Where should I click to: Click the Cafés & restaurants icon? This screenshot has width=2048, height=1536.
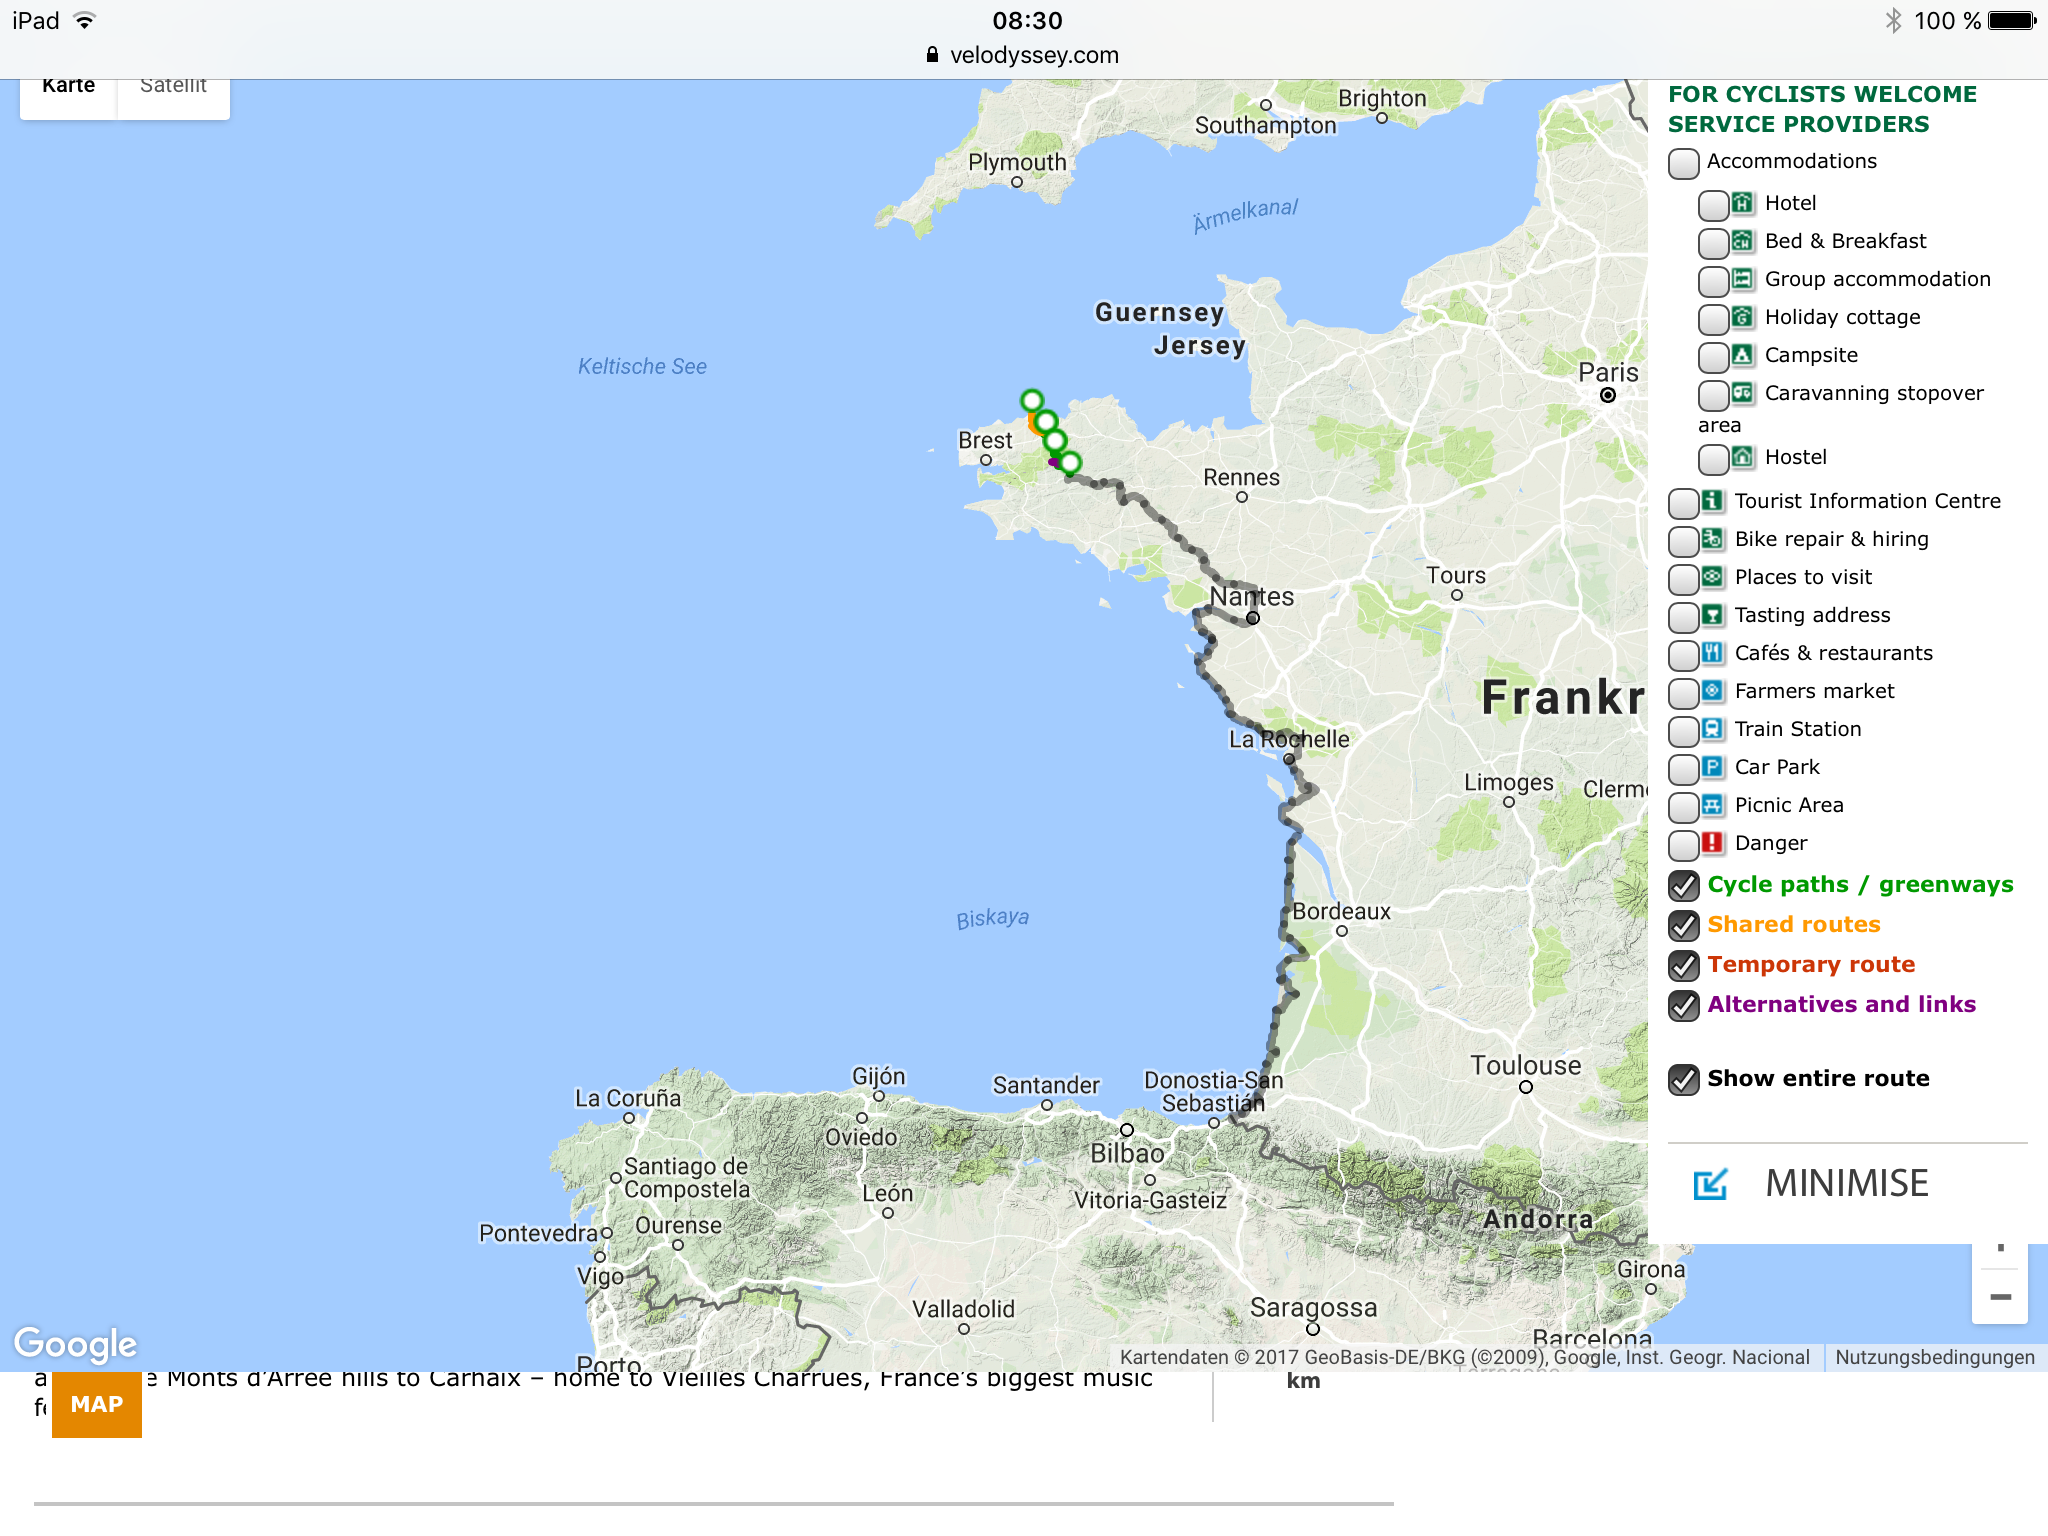pyautogui.click(x=1712, y=653)
